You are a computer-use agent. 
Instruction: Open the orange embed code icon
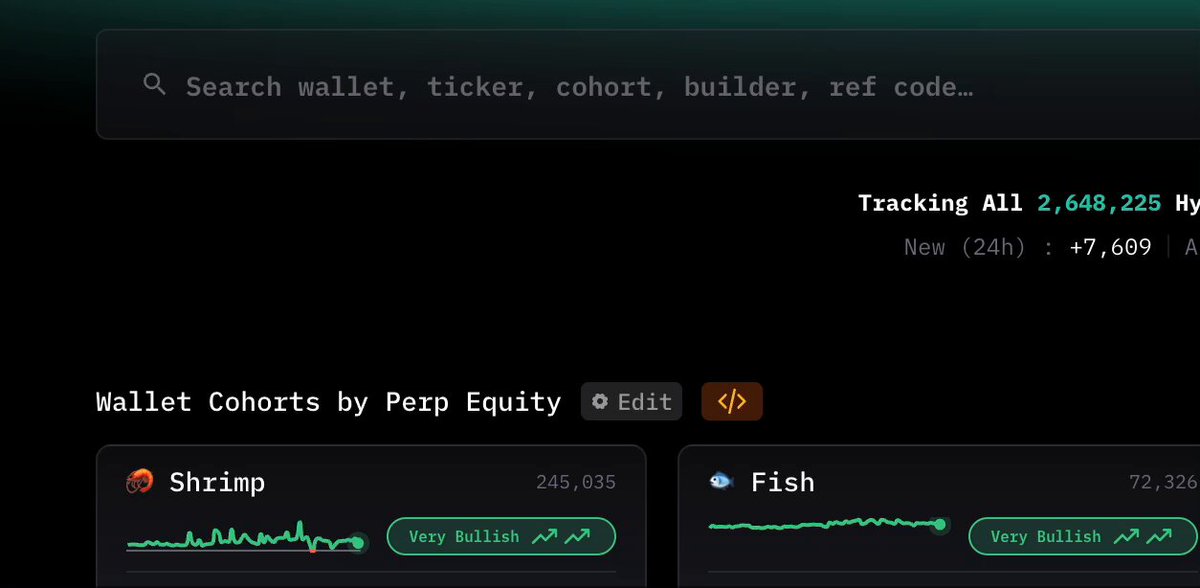point(732,401)
